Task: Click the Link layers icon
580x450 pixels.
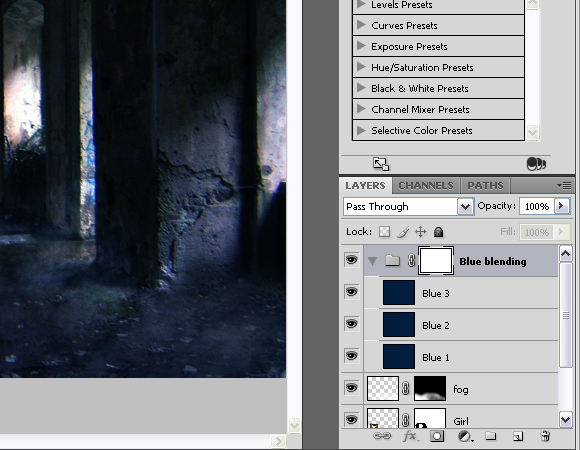Action: coord(382,436)
